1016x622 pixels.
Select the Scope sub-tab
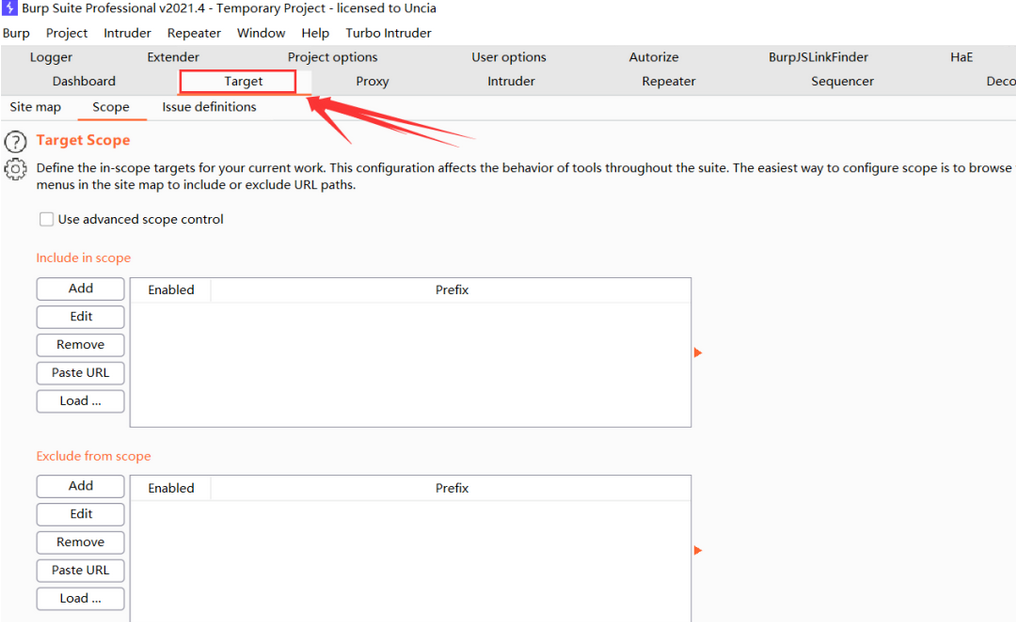point(111,107)
